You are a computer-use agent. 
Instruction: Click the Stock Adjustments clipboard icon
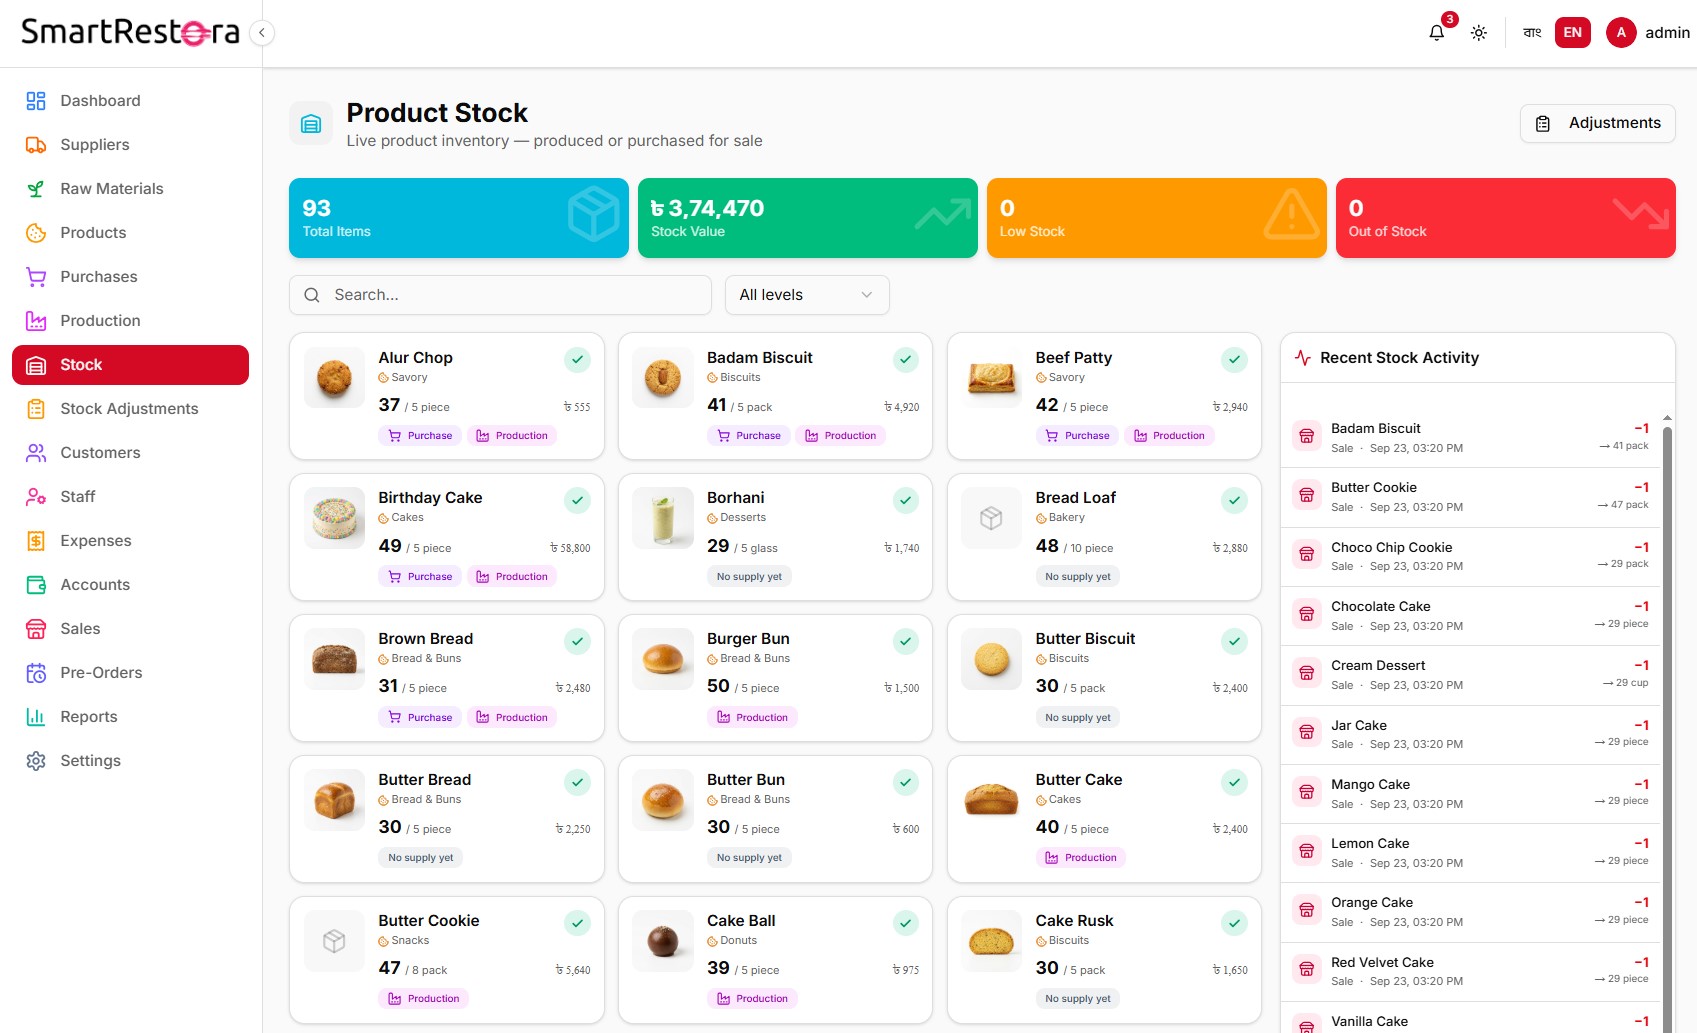36,409
